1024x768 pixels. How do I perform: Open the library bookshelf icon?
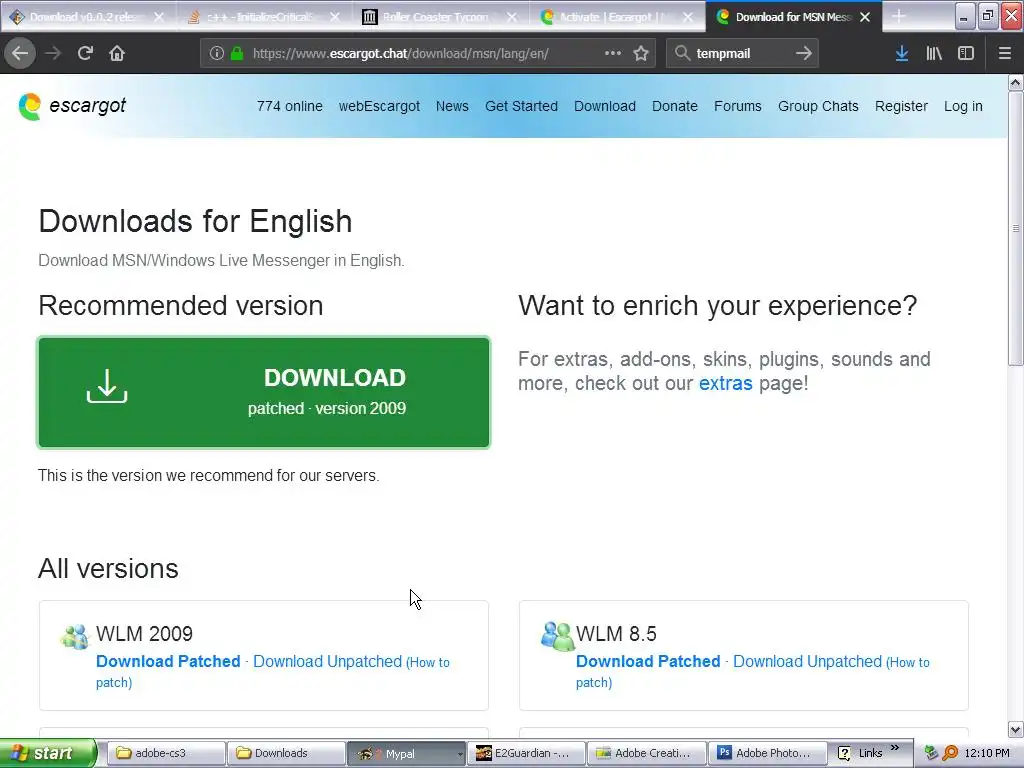pyautogui.click(x=934, y=53)
